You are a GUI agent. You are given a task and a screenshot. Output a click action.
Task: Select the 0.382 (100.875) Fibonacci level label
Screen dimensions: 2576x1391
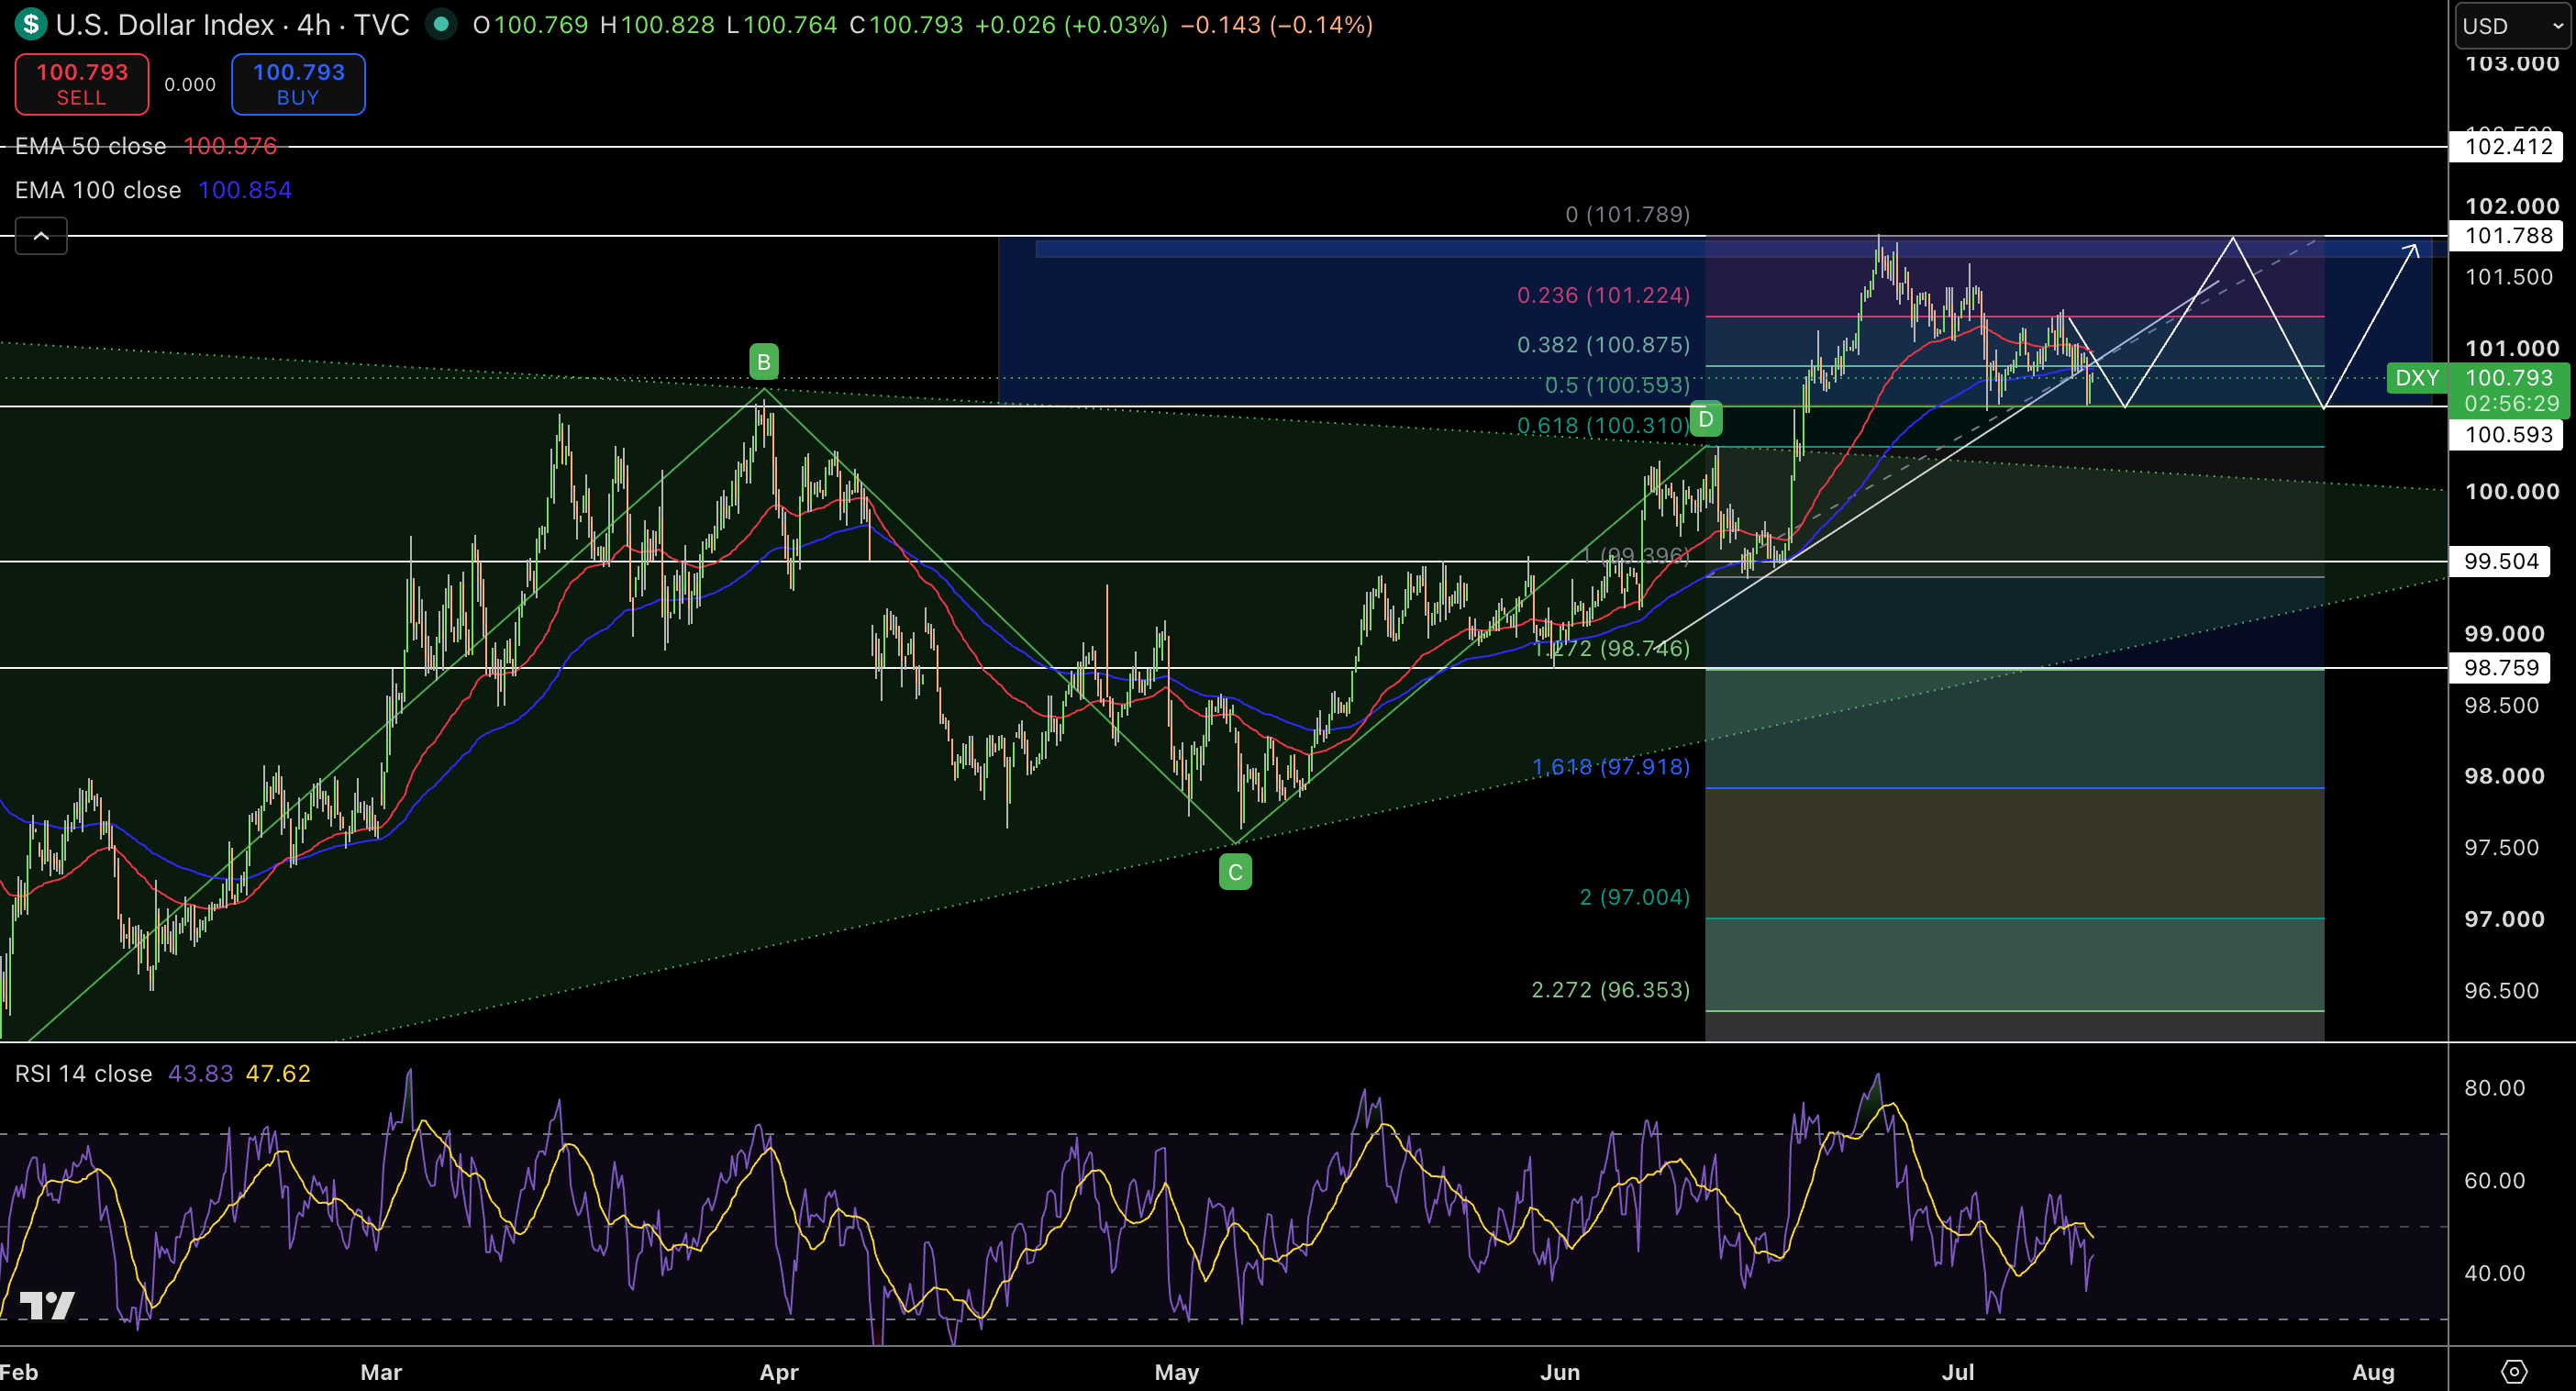click(1603, 344)
